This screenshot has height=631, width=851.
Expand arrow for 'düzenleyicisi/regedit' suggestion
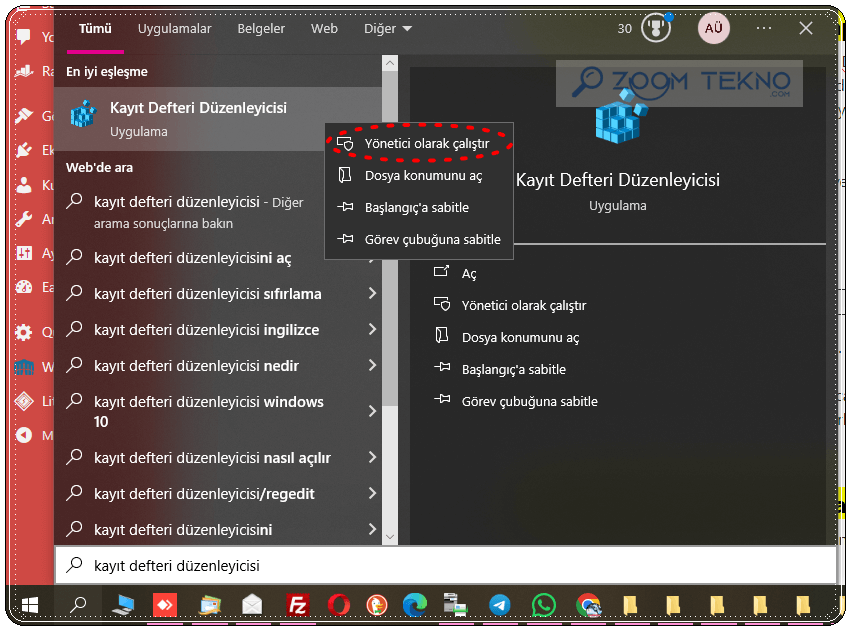372,493
